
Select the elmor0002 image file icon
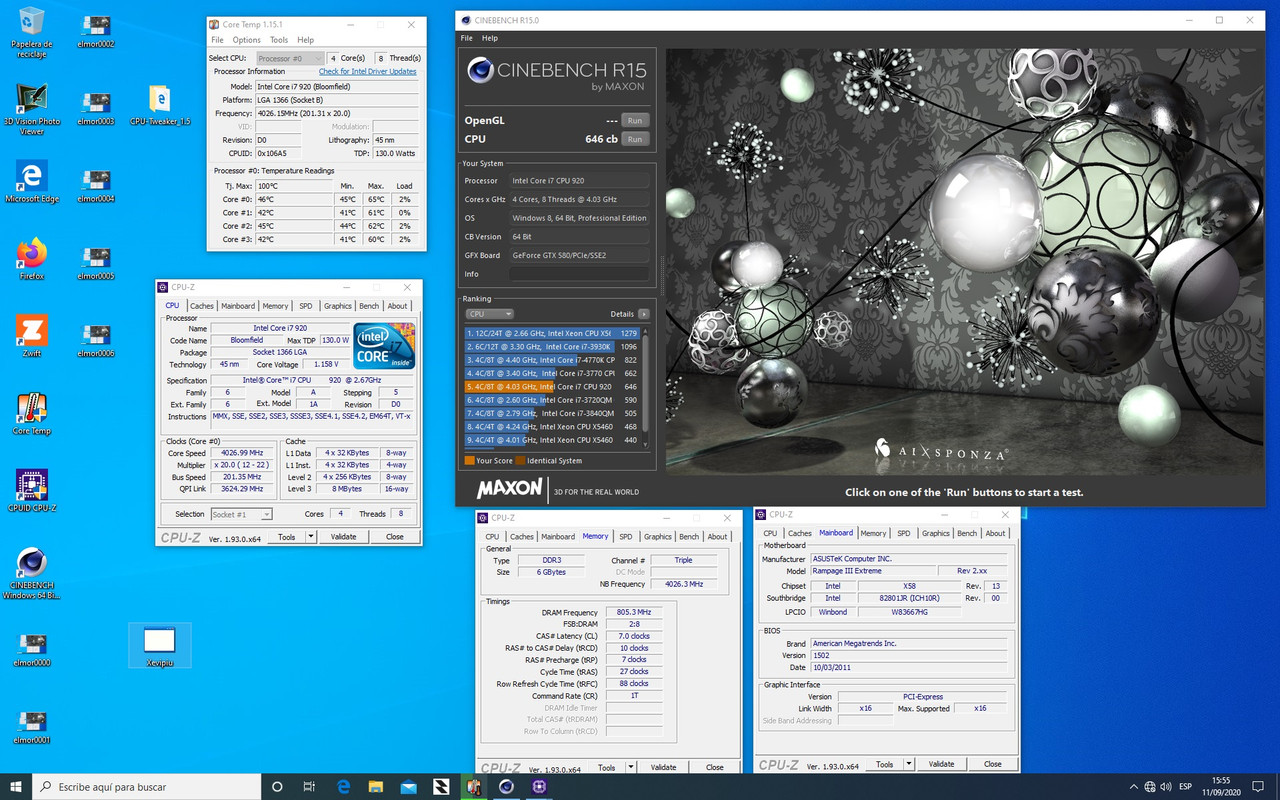pyautogui.click(x=96, y=32)
